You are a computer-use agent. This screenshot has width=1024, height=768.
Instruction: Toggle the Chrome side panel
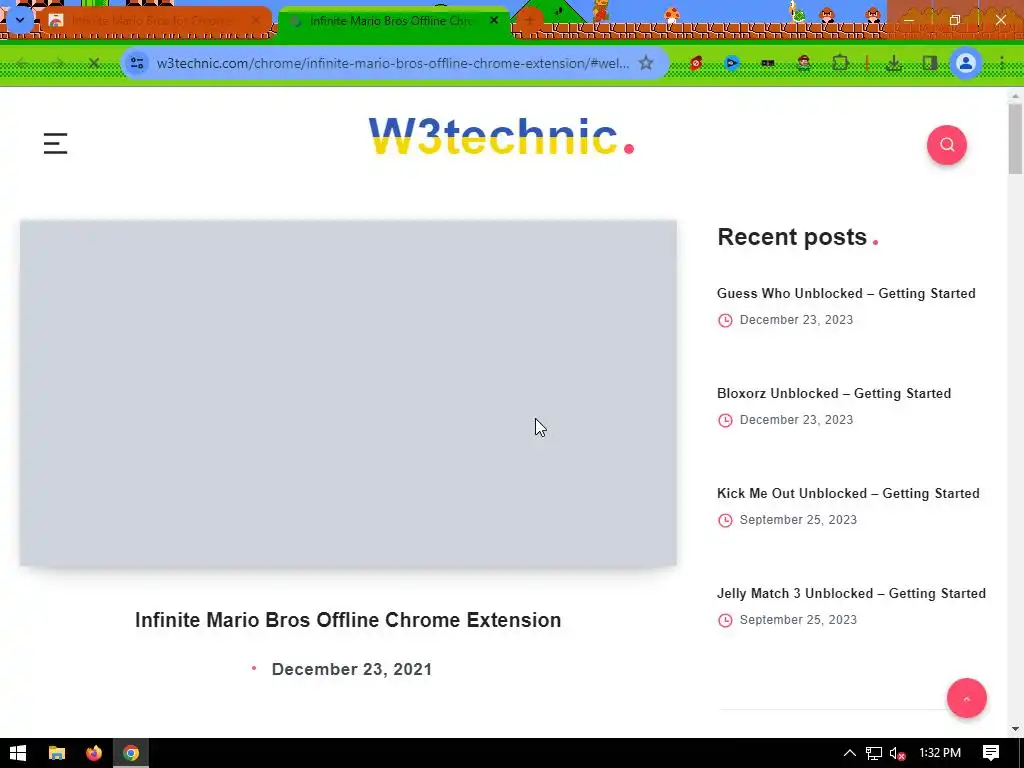(930, 63)
